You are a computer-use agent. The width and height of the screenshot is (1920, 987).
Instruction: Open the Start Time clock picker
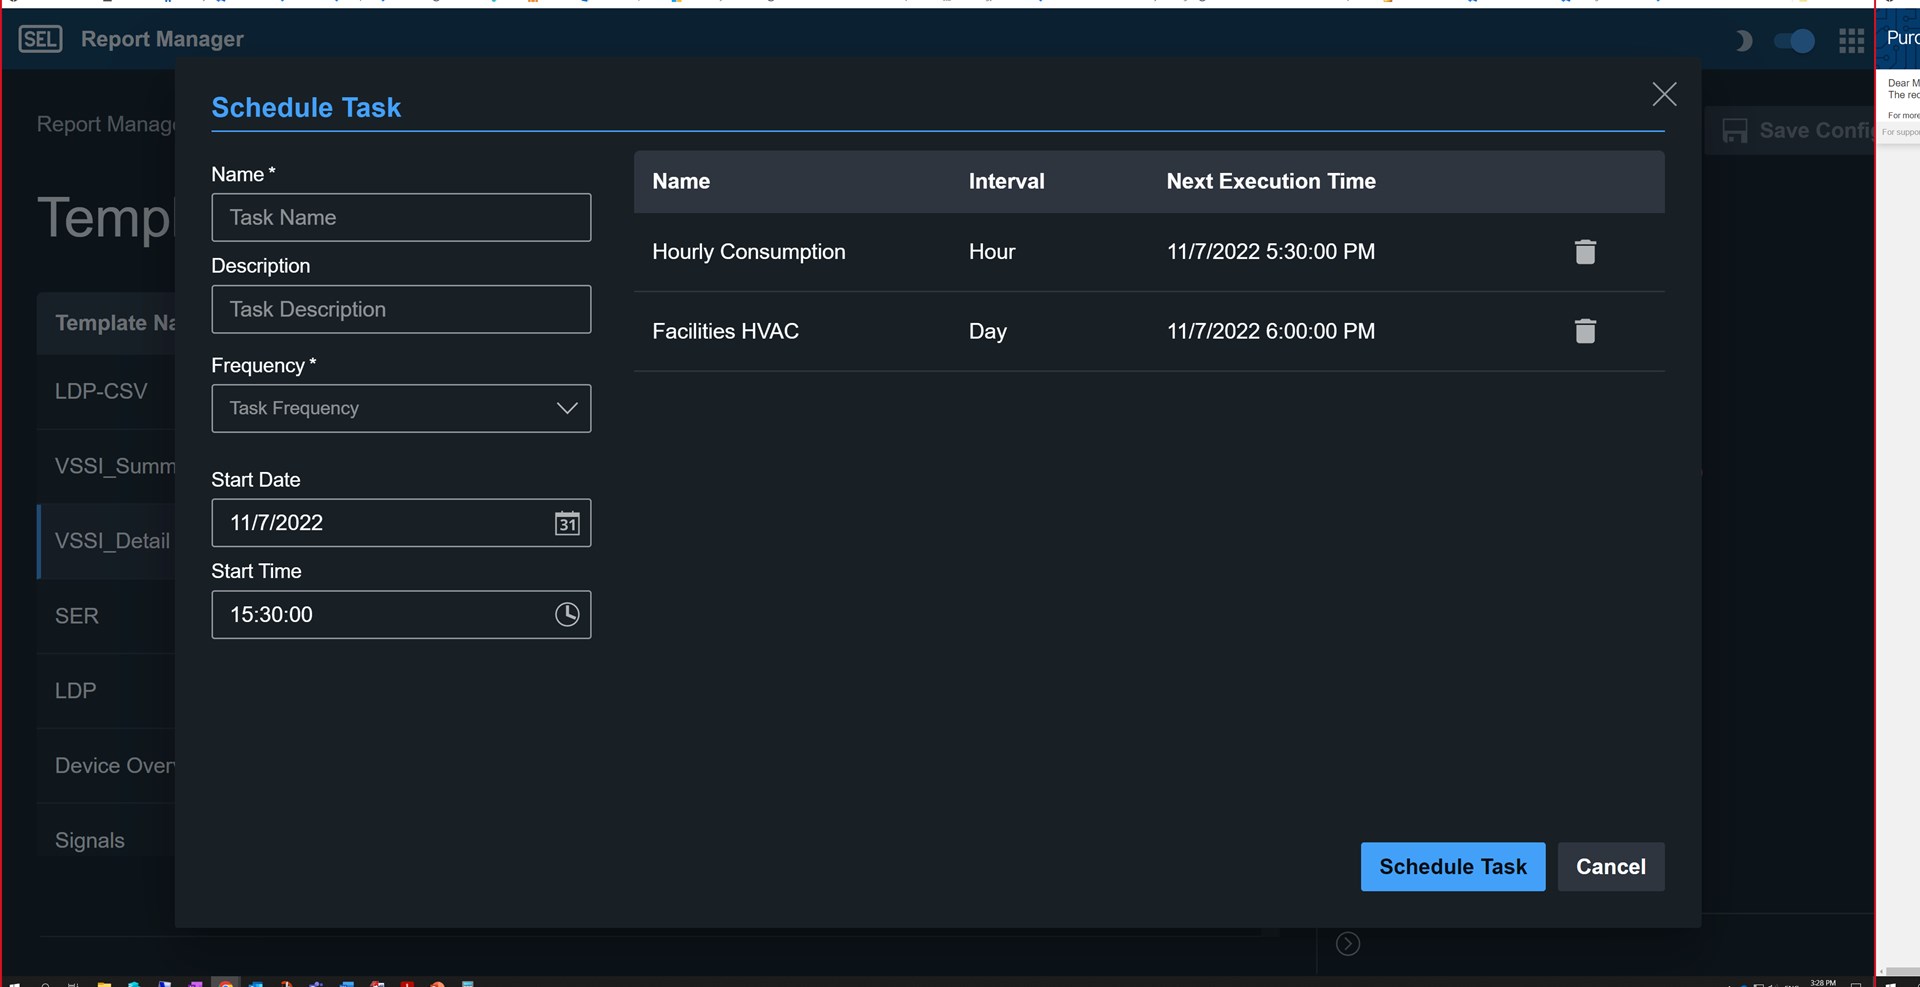click(567, 614)
